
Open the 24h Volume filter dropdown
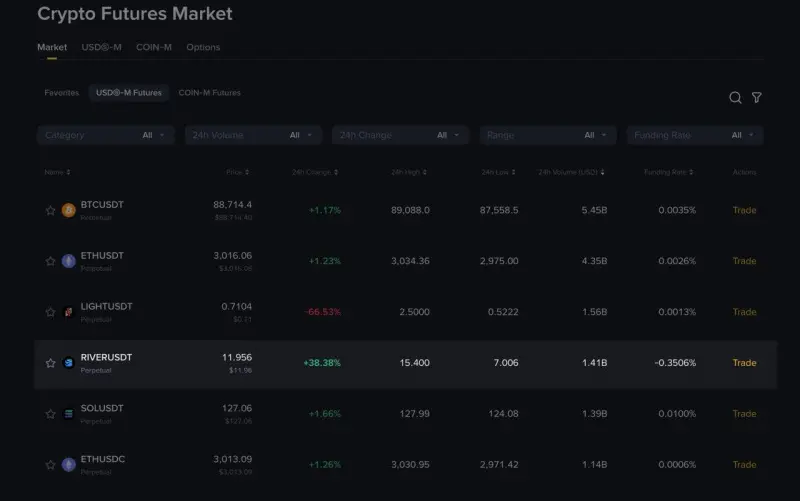pos(253,135)
